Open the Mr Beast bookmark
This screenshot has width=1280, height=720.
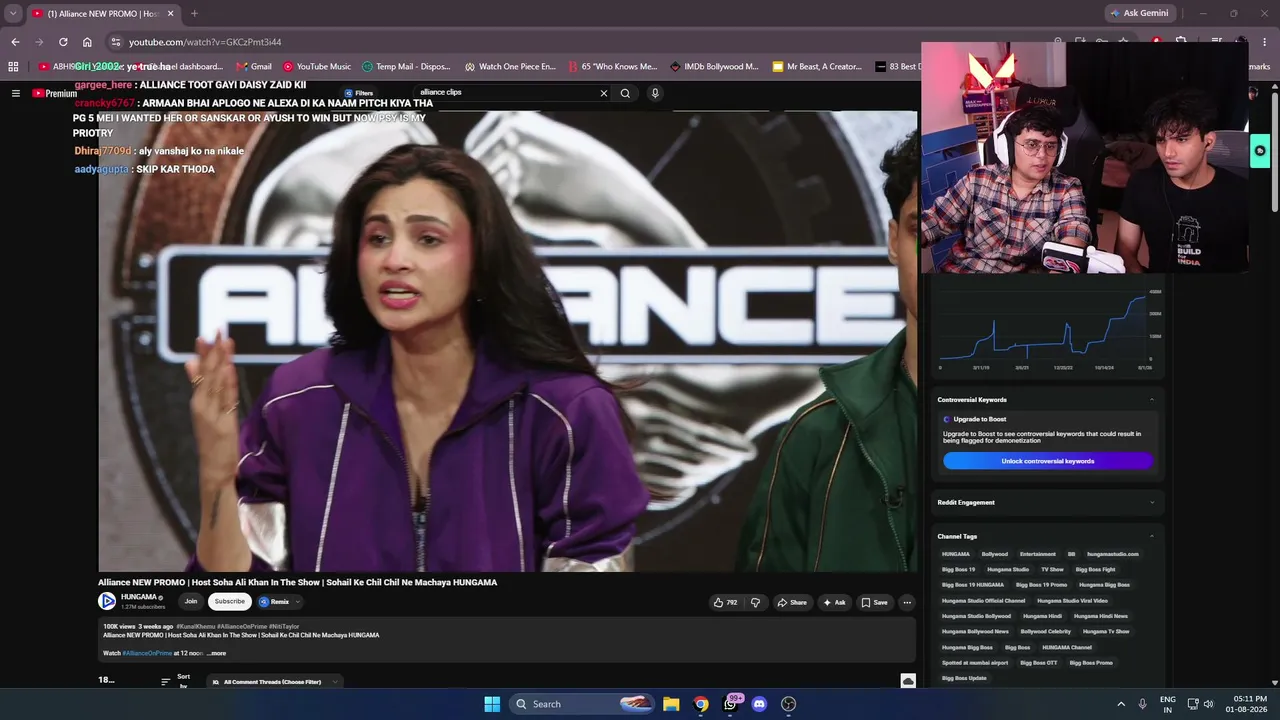pyautogui.click(x=817, y=67)
